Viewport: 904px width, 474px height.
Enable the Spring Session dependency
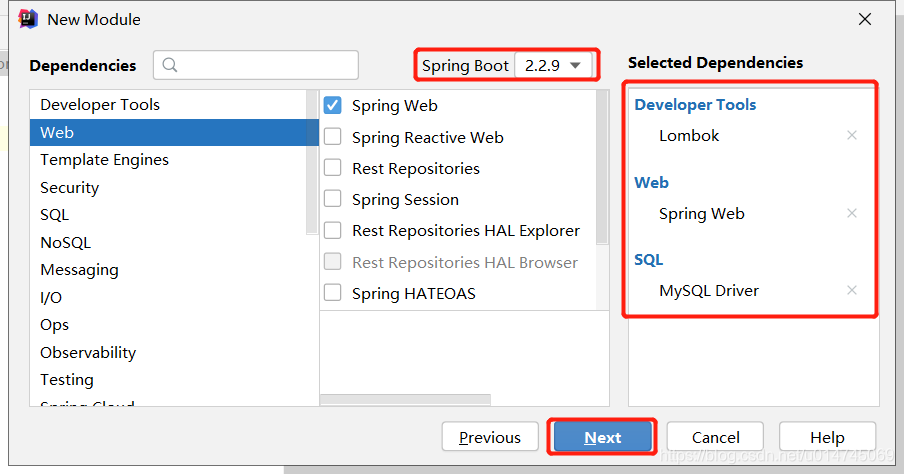coord(333,199)
